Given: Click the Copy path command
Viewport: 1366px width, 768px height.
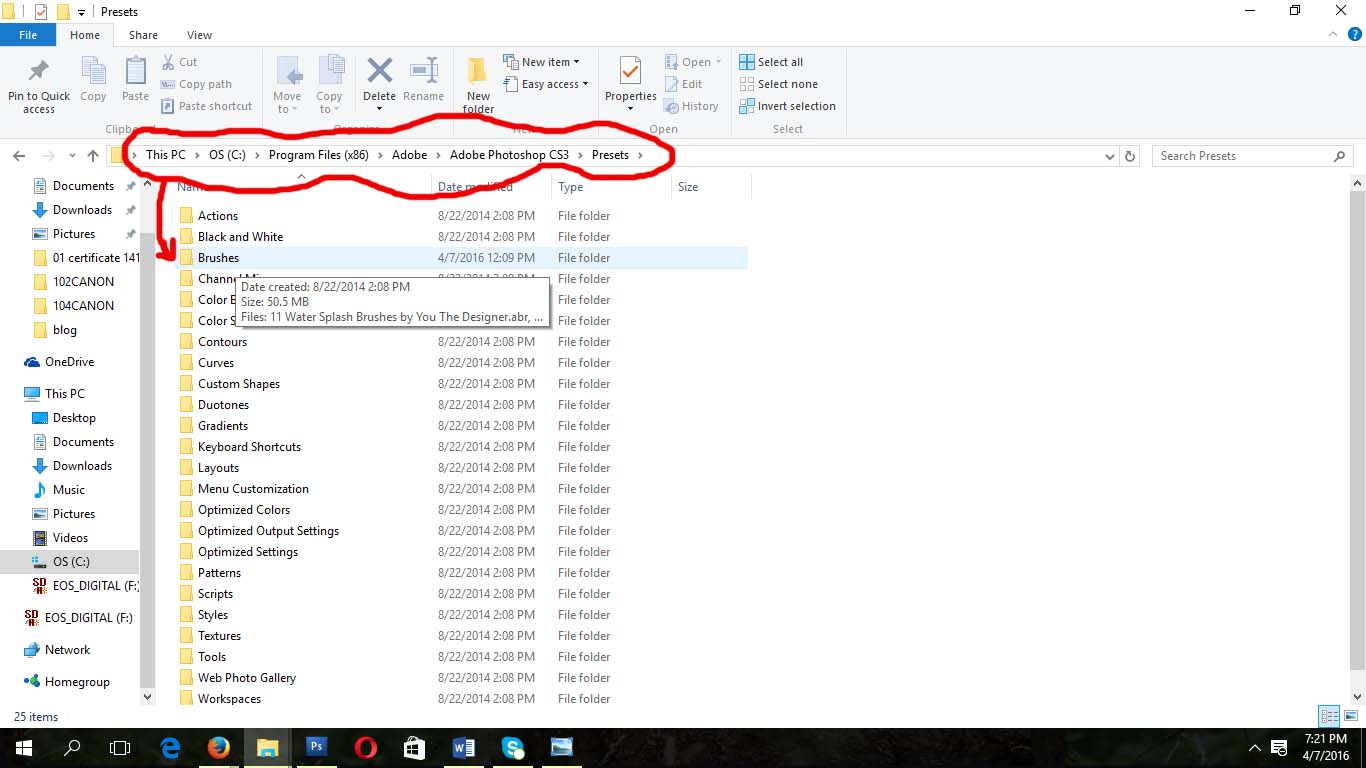Looking at the screenshot, I should [195, 84].
